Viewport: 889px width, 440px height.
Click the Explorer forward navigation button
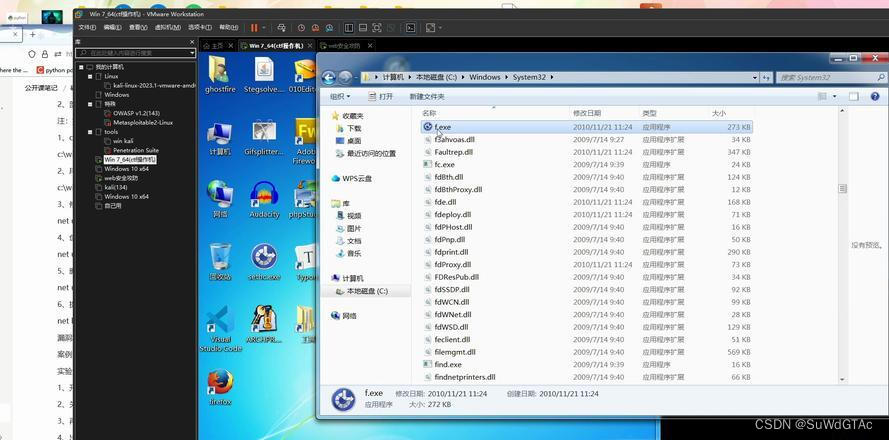click(345, 77)
